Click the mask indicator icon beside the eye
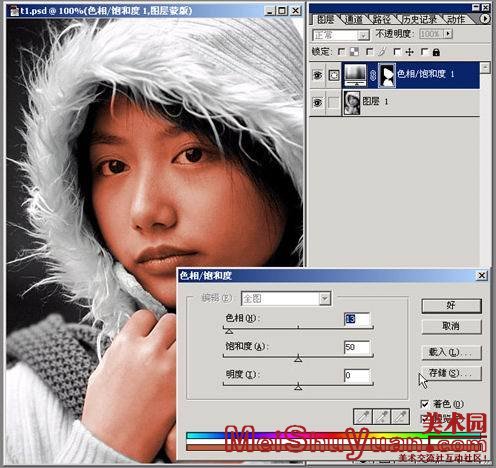Viewport: 496px width, 468px height. [334, 75]
